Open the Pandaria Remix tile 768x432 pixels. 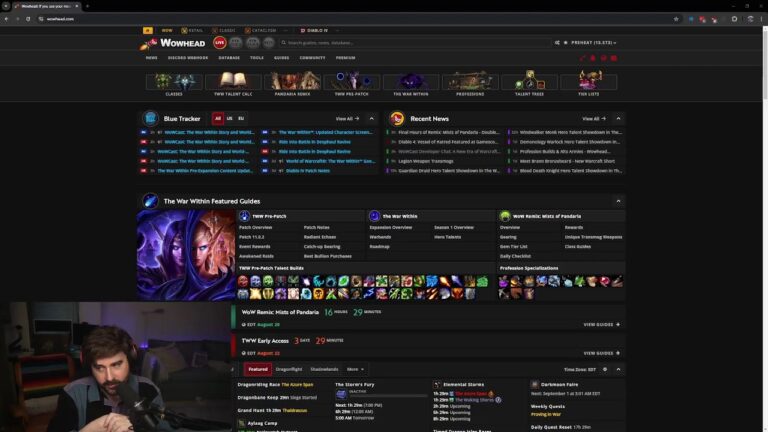click(292, 83)
